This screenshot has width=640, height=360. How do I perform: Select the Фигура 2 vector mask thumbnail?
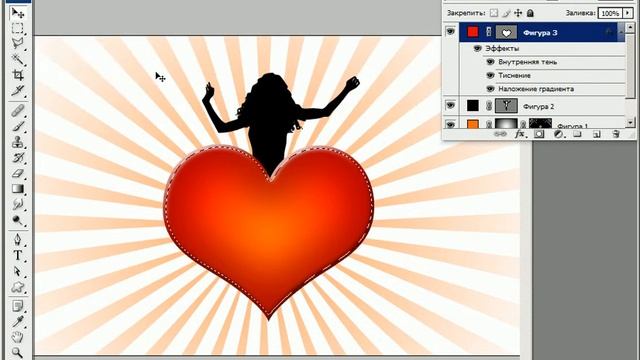(x=506, y=106)
